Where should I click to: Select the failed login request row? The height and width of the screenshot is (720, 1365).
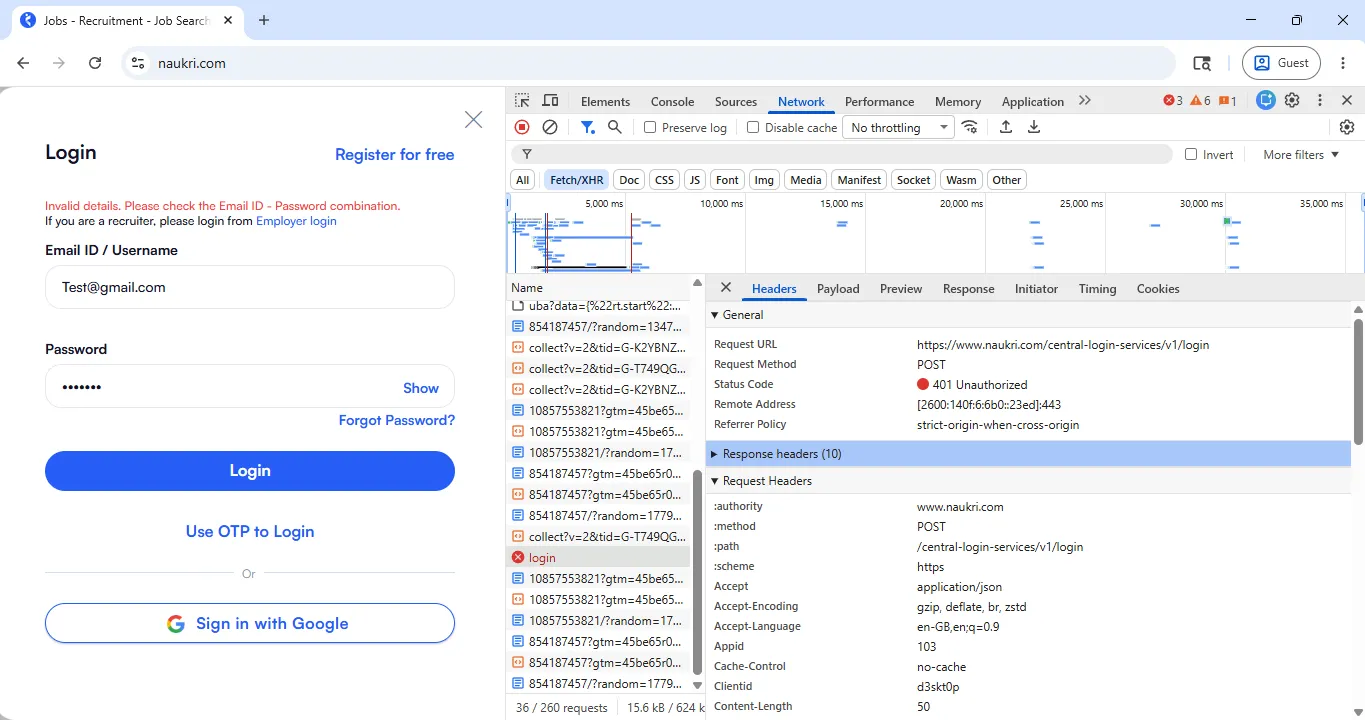[598, 558]
